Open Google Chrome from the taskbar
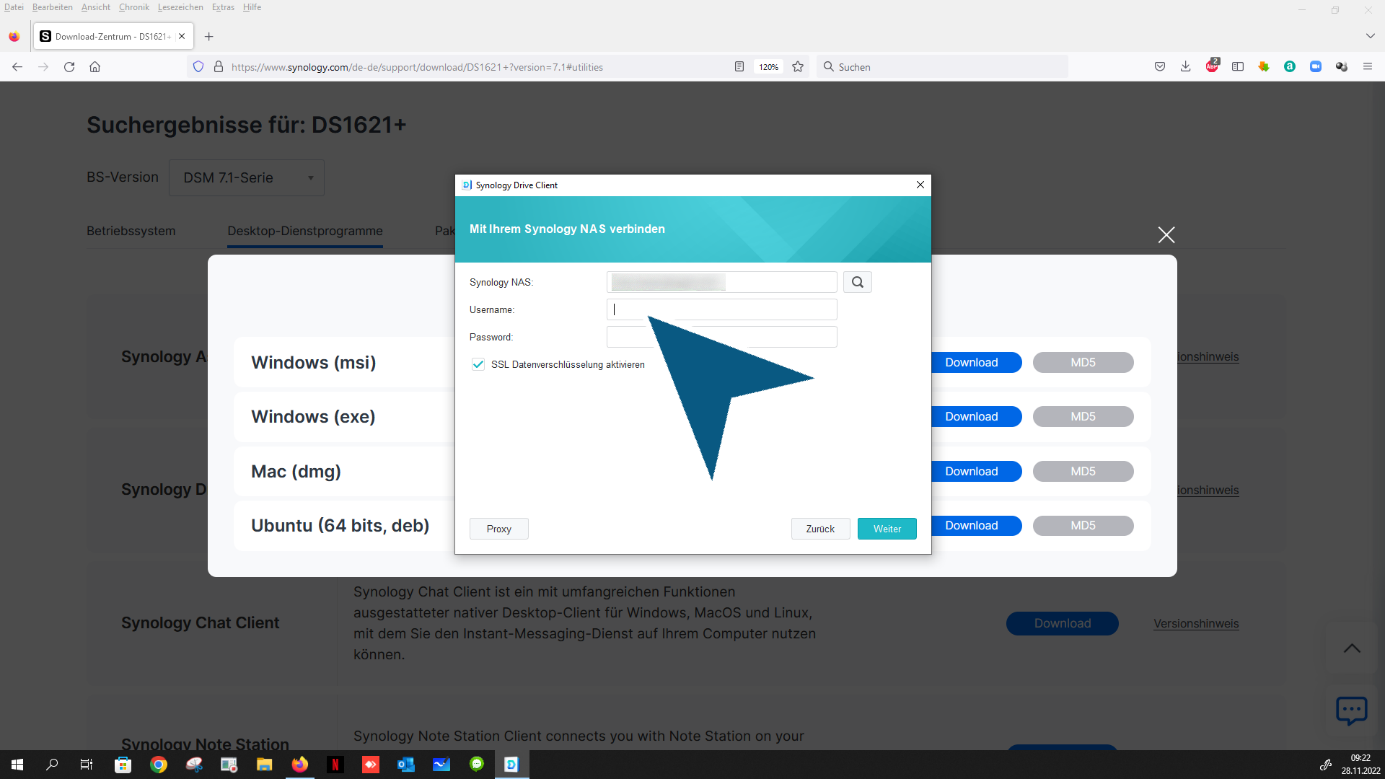The image size is (1385, 779). click(158, 765)
